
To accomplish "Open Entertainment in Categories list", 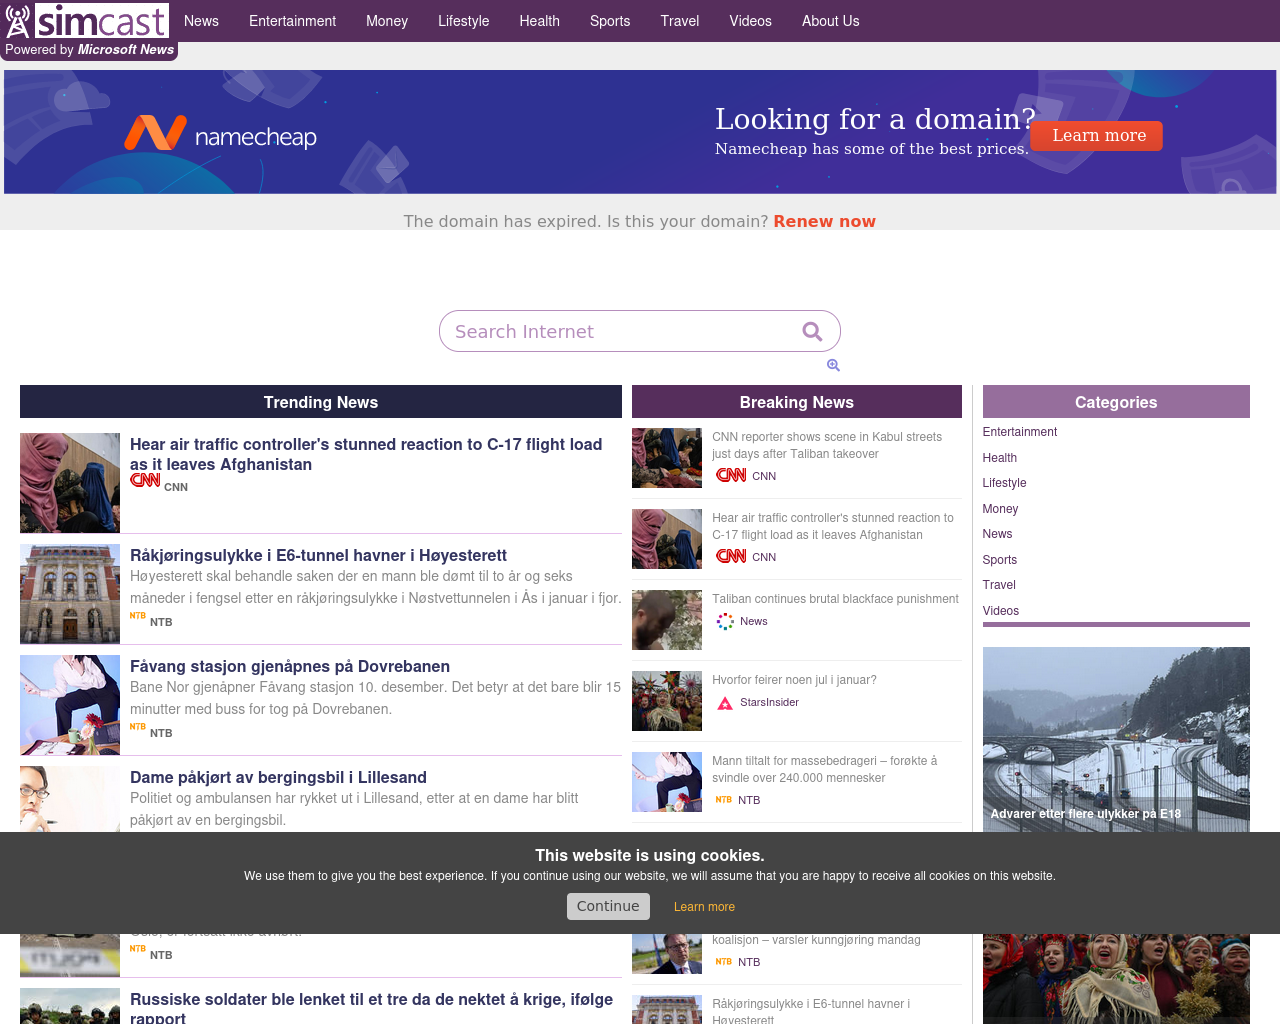I will pyautogui.click(x=1019, y=432).
